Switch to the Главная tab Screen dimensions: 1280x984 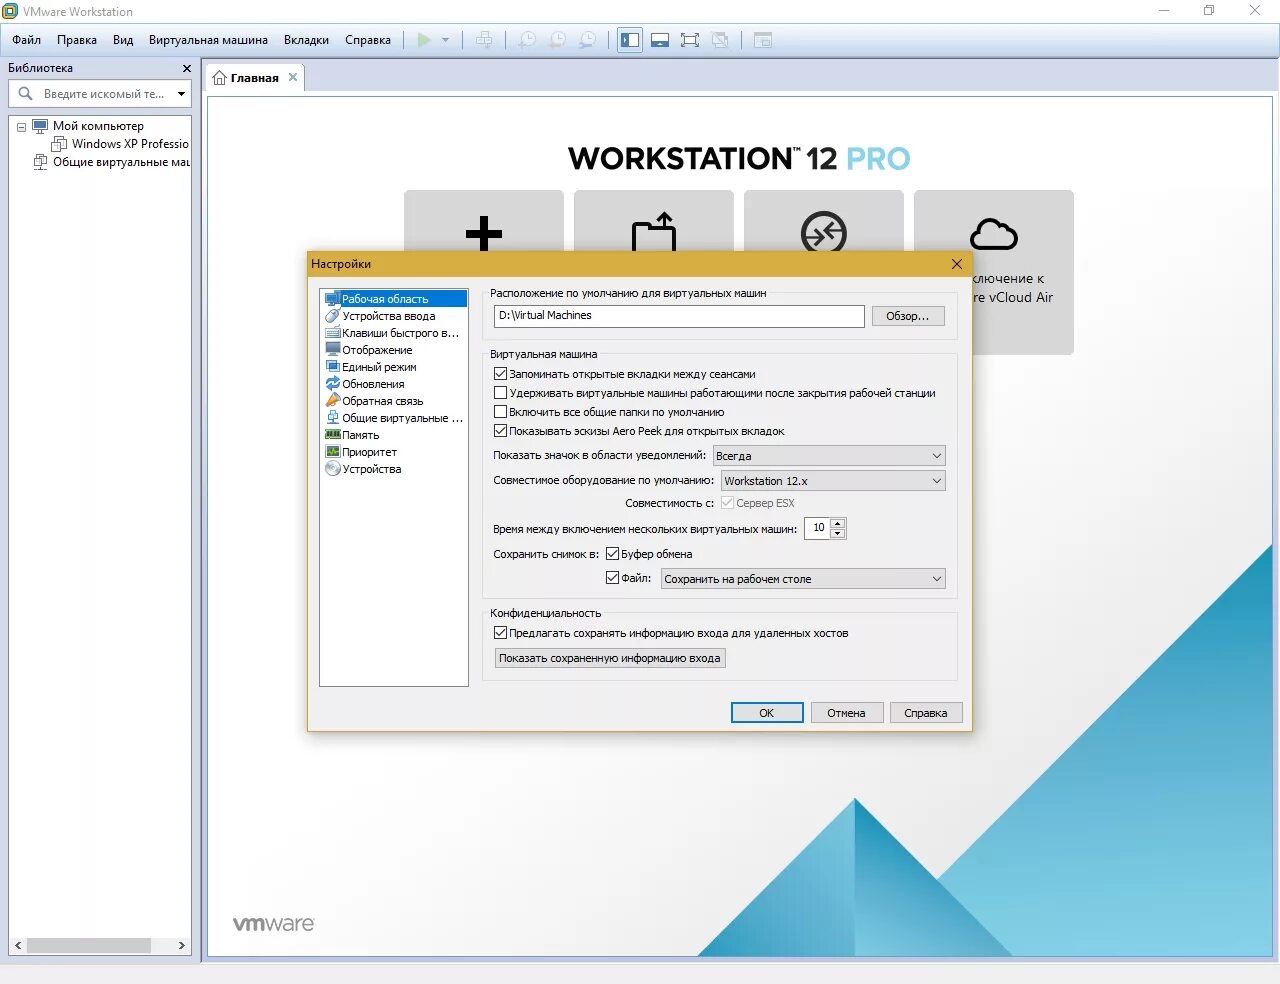pos(253,76)
